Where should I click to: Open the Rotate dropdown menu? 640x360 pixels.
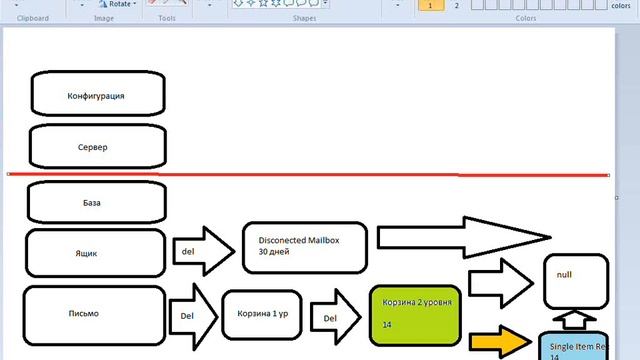tap(118, 4)
